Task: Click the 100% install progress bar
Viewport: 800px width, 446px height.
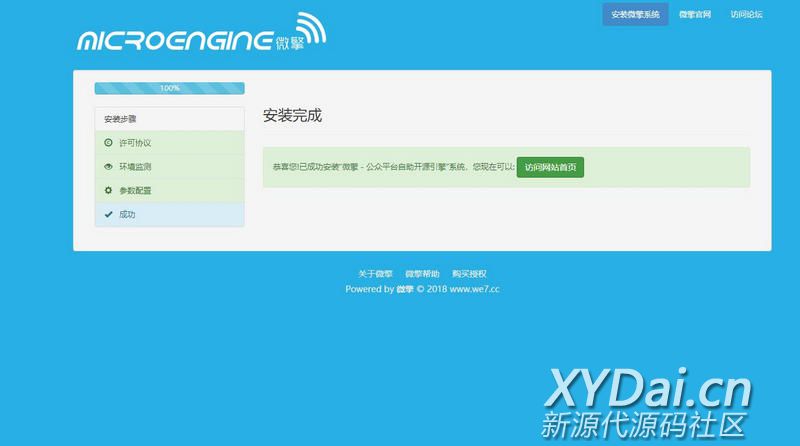Action: pos(169,88)
